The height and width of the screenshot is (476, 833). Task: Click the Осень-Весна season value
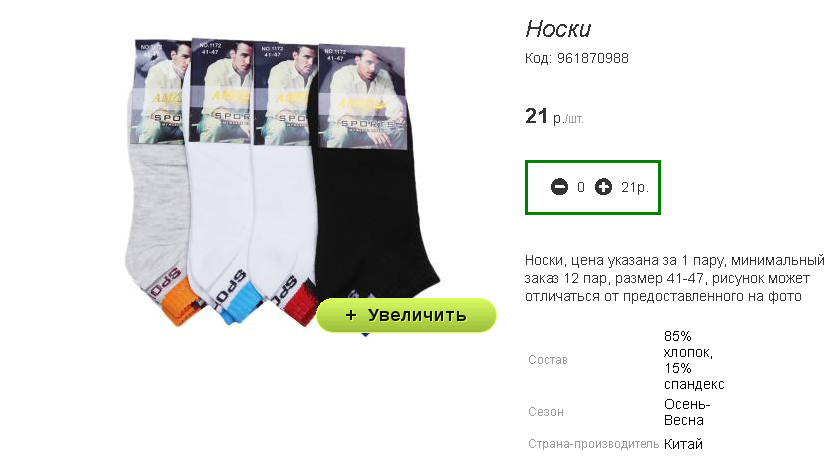click(687, 412)
